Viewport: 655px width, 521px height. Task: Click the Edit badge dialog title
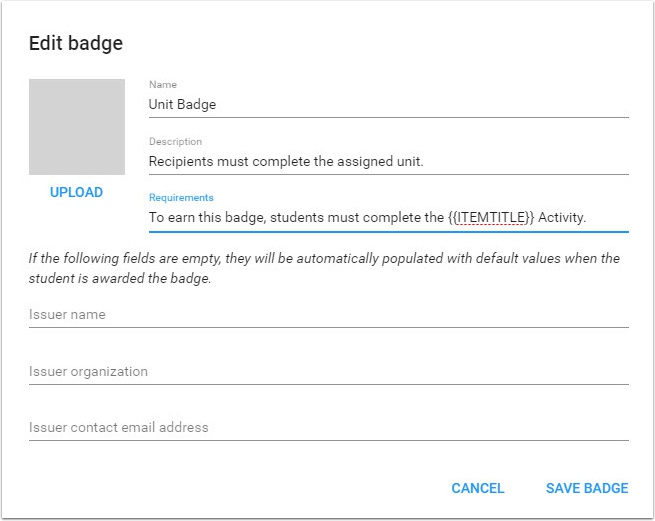76,43
